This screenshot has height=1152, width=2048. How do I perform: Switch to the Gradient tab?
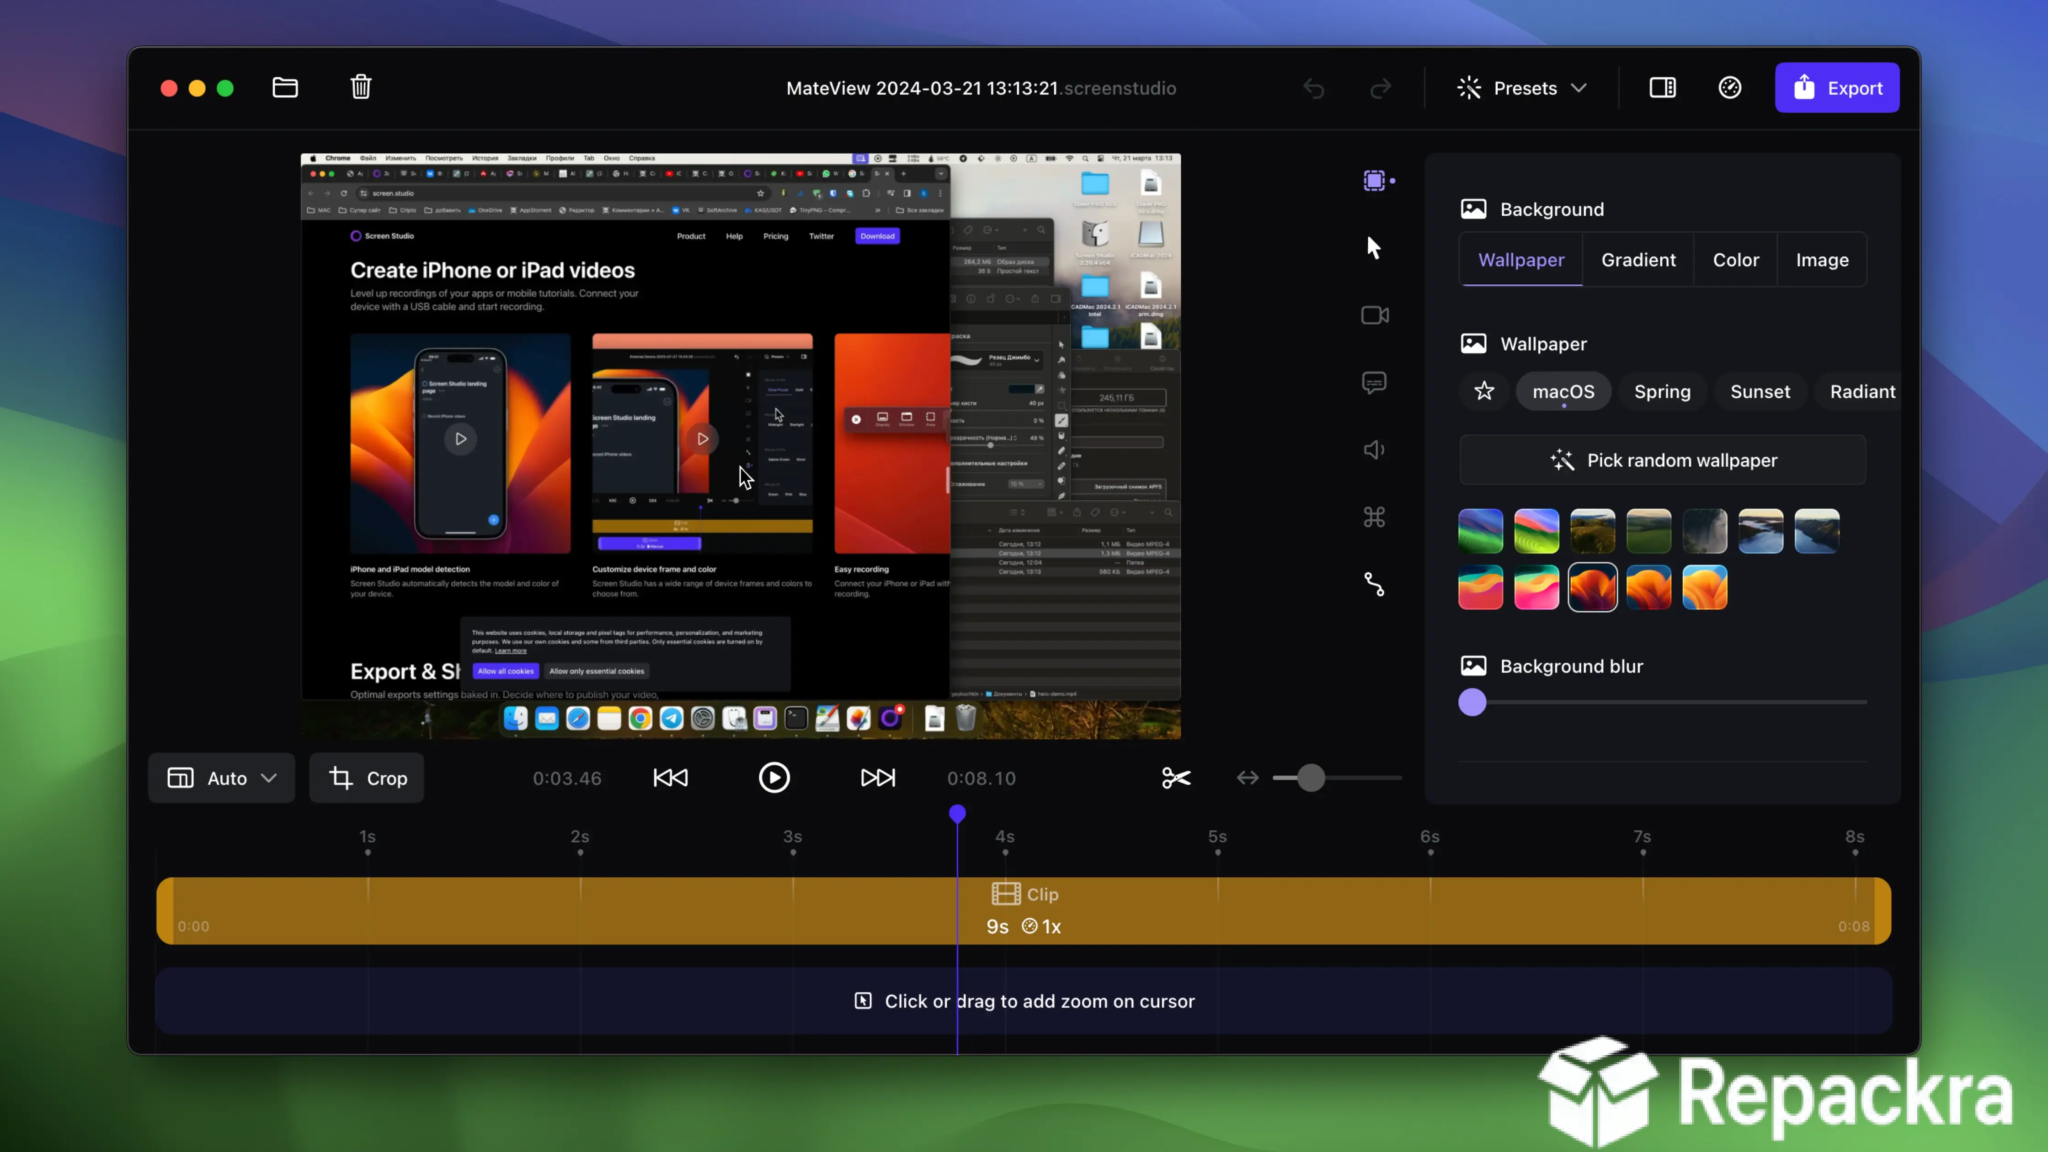click(1638, 260)
